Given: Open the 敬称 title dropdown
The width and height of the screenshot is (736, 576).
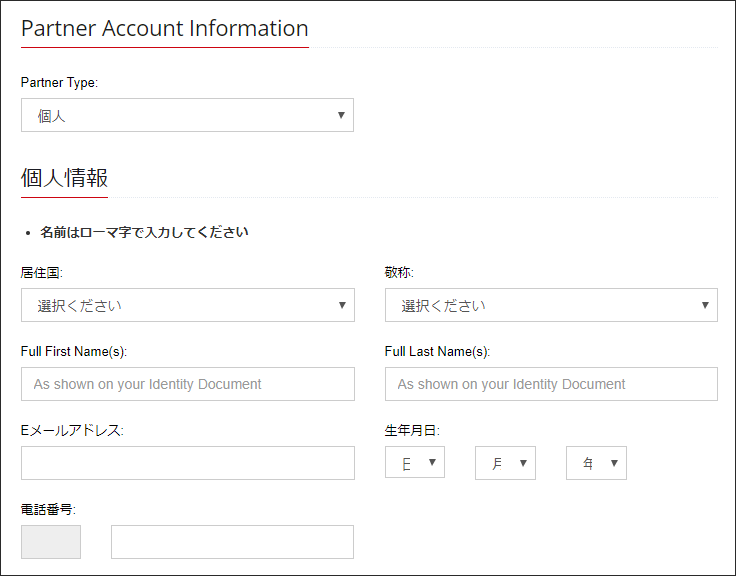Looking at the screenshot, I should [551, 305].
